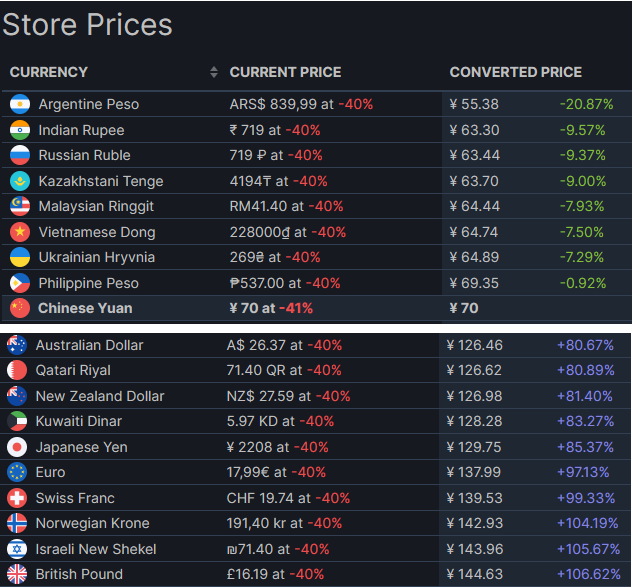Screen dimensions: 632x587
Task: Select the Ukrainian Hryvnia currency name
Action: coord(97,257)
